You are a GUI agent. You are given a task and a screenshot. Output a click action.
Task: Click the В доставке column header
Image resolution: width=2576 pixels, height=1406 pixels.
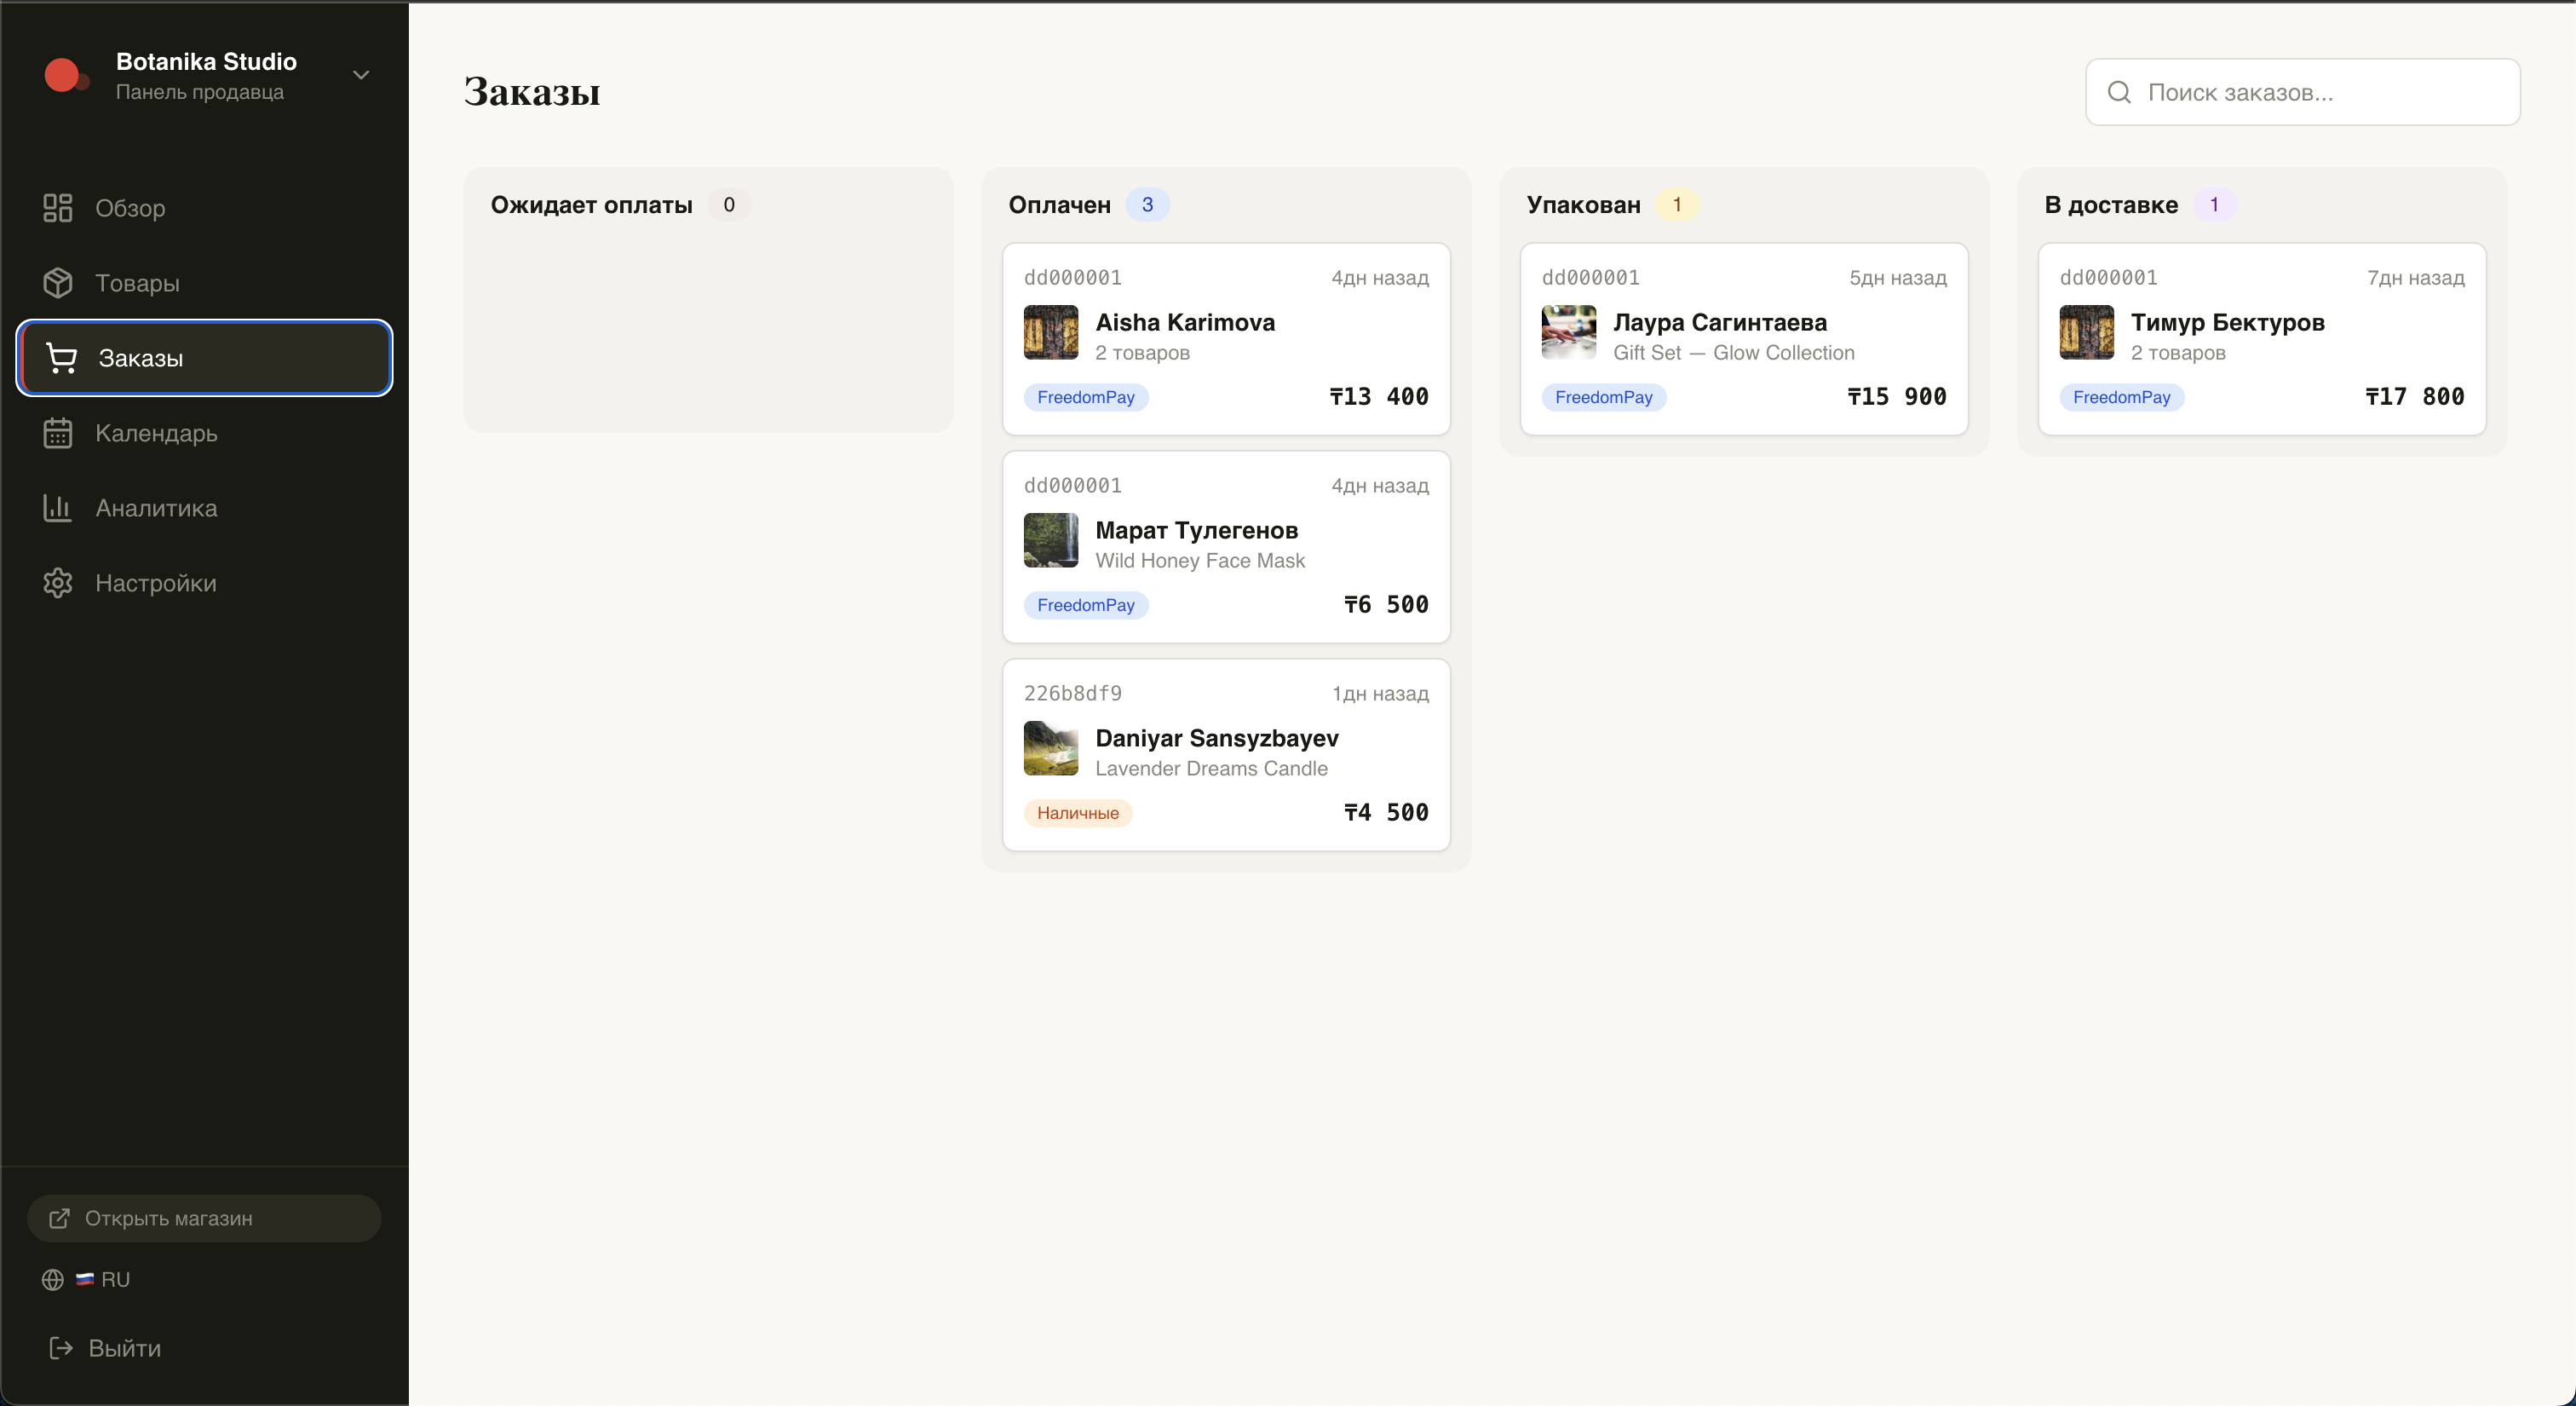pos(2111,205)
